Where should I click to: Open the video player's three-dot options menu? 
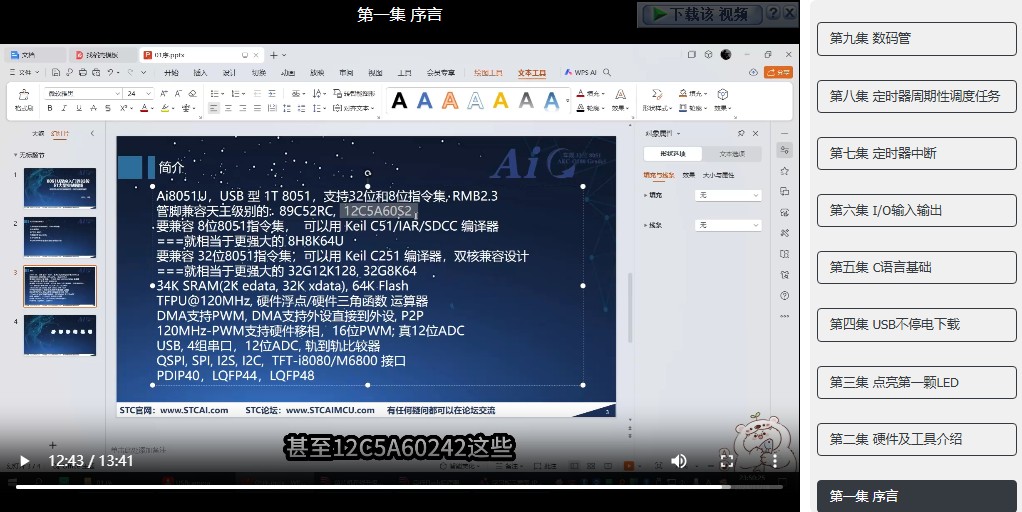(x=775, y=461)
